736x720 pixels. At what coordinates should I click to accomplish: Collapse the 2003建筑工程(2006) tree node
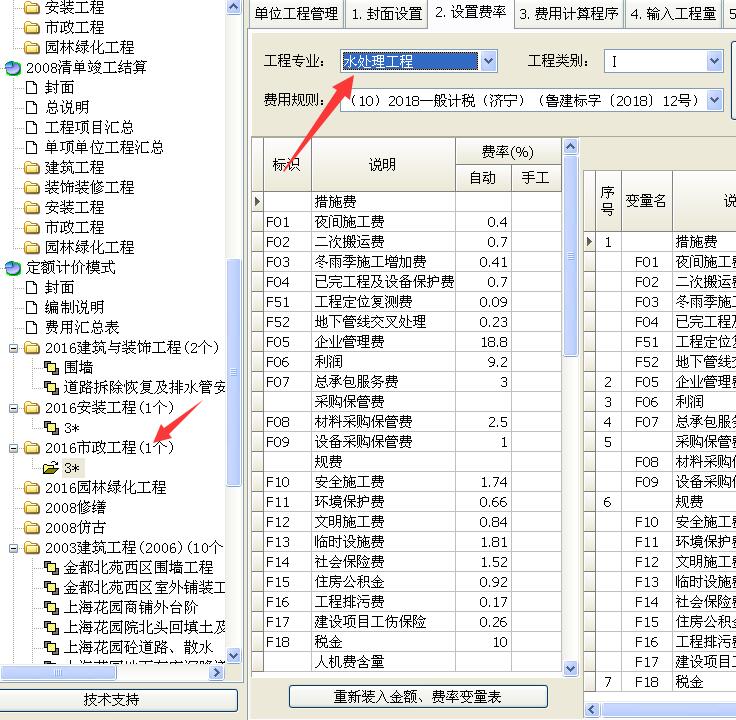tap(14, 548)
